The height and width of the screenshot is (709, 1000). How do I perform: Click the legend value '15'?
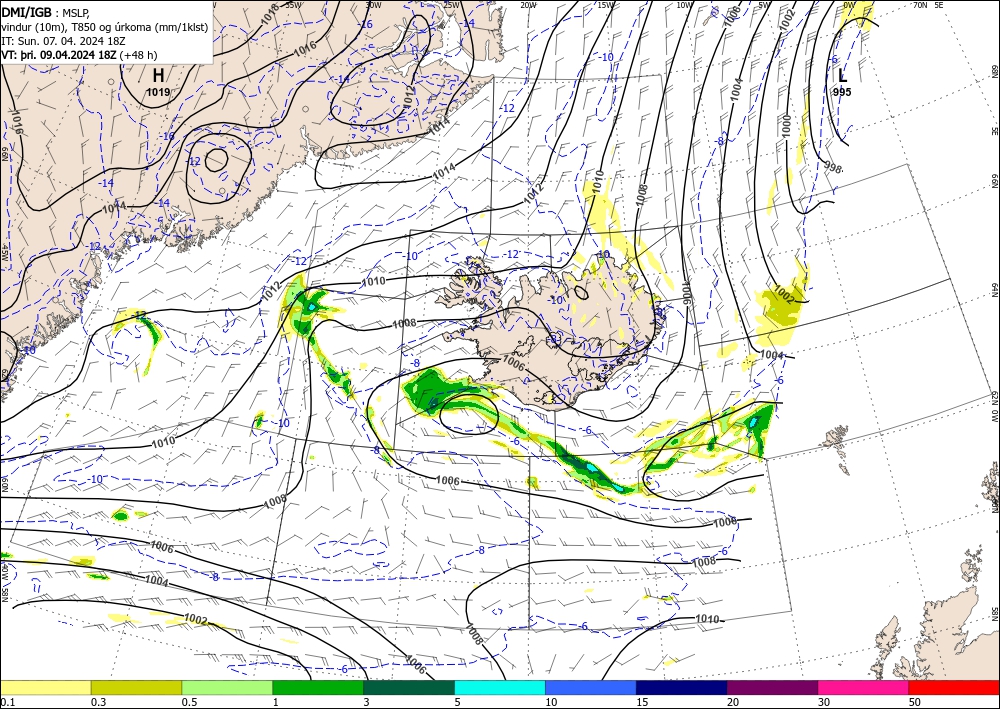(642, 702)
